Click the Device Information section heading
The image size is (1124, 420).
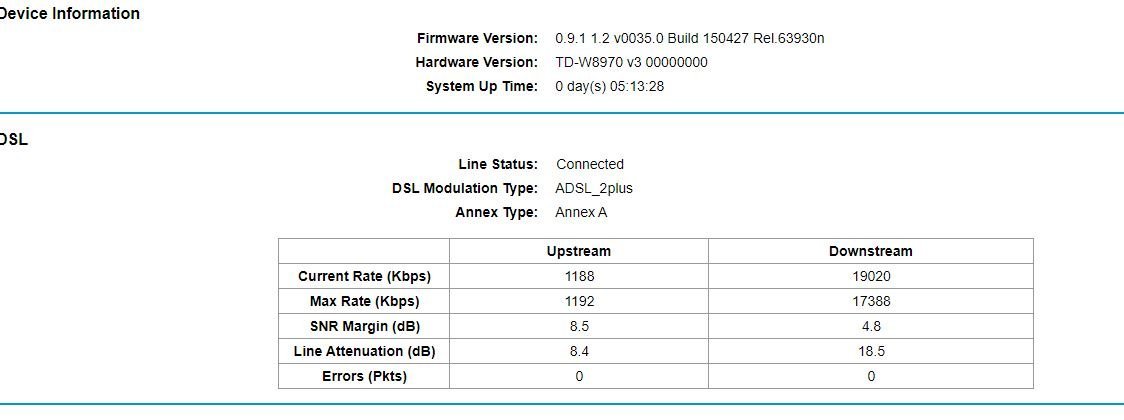pos(70,14)
